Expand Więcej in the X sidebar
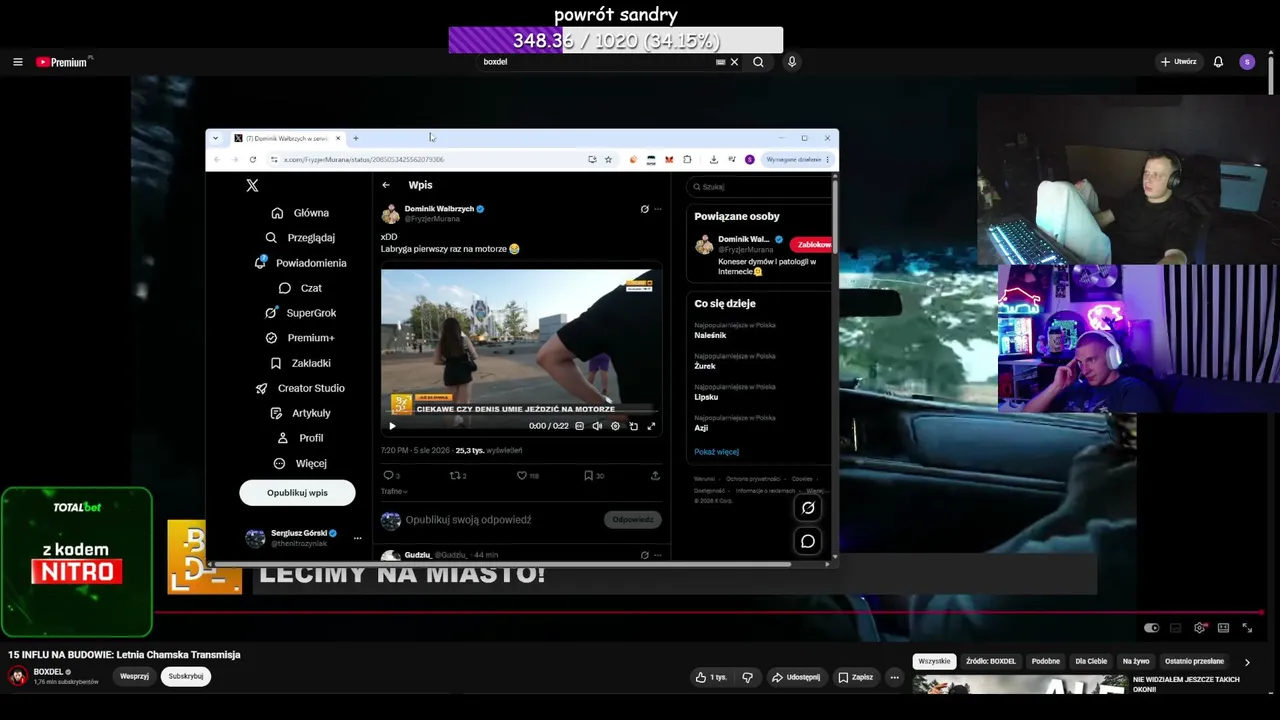Image resolution: width=1280 pixels, height=720 pixels. 300,463
